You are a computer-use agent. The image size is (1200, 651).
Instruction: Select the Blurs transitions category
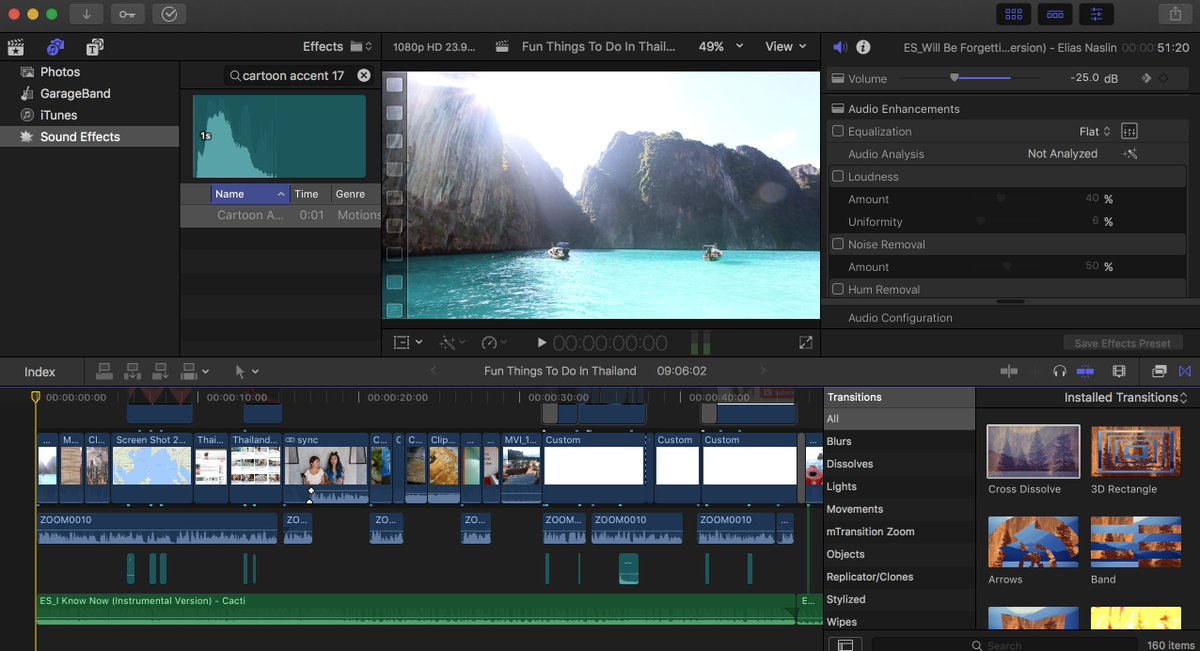click(x=839, y=441)
